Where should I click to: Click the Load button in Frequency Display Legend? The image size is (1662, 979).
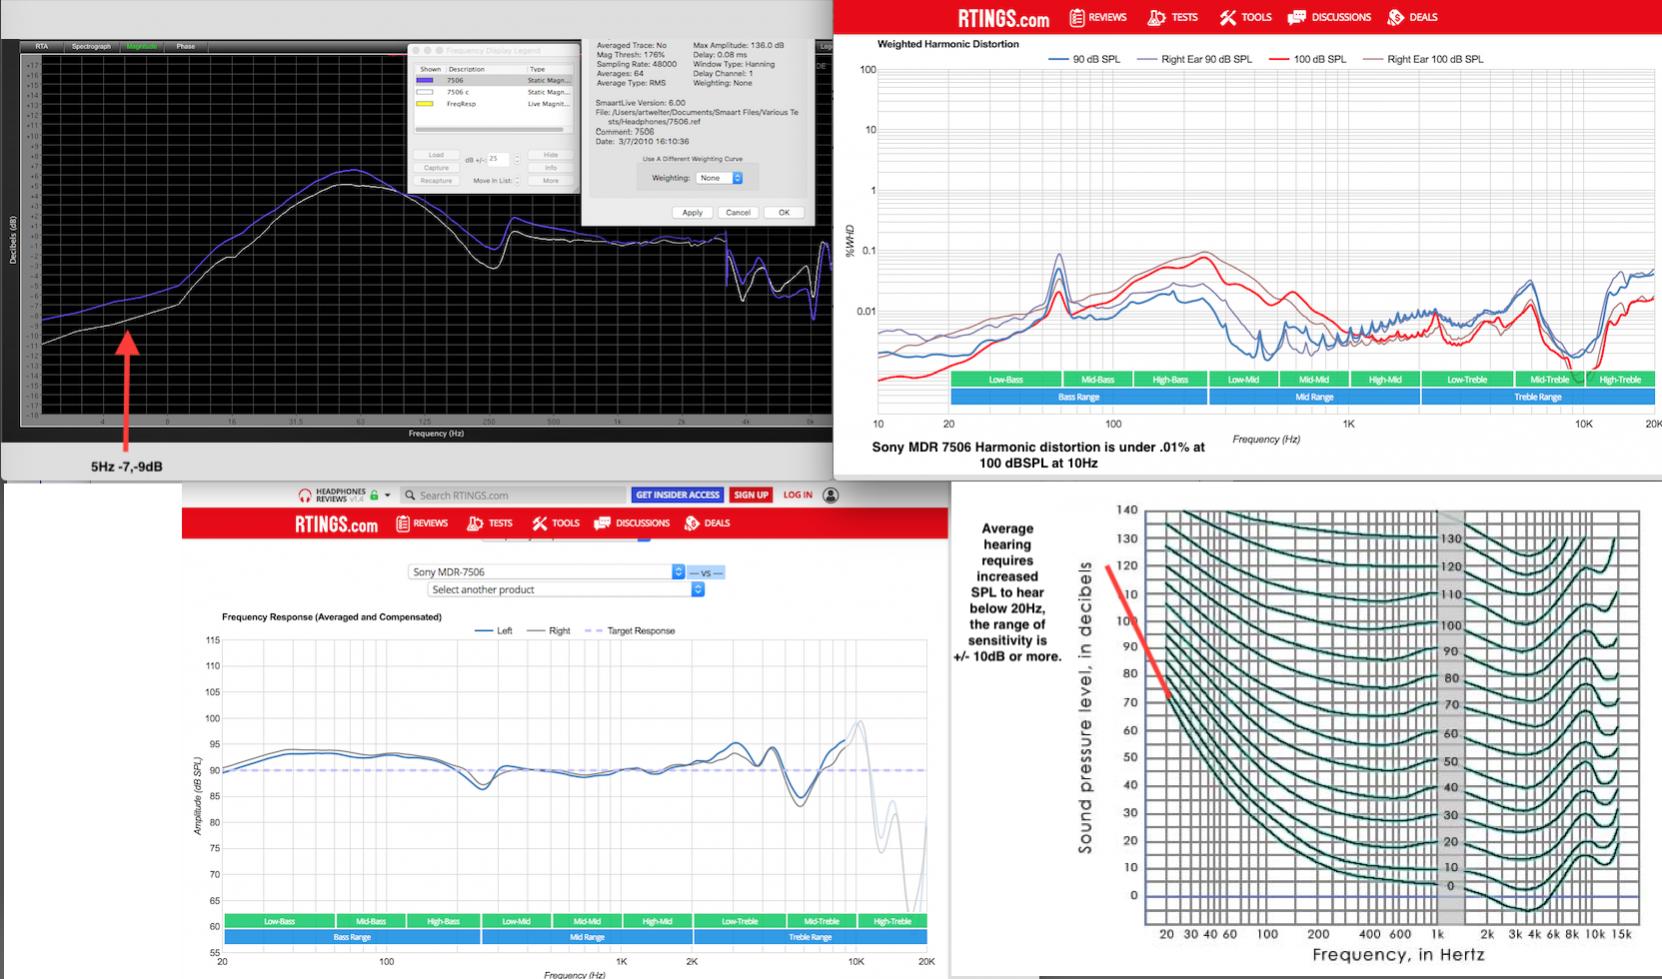click(x=436, y=155)
